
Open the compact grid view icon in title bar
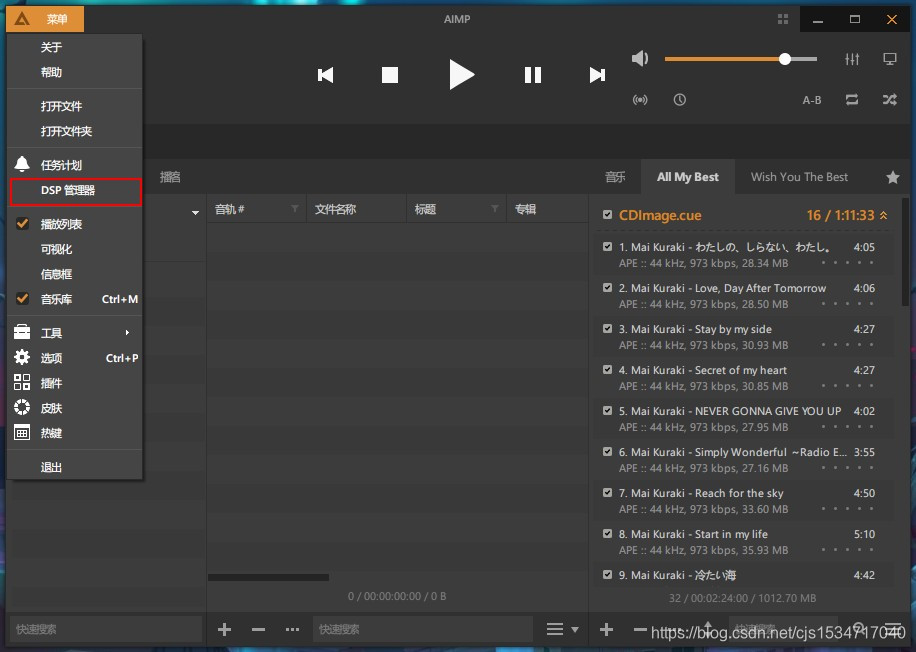(x=783, y=19)
